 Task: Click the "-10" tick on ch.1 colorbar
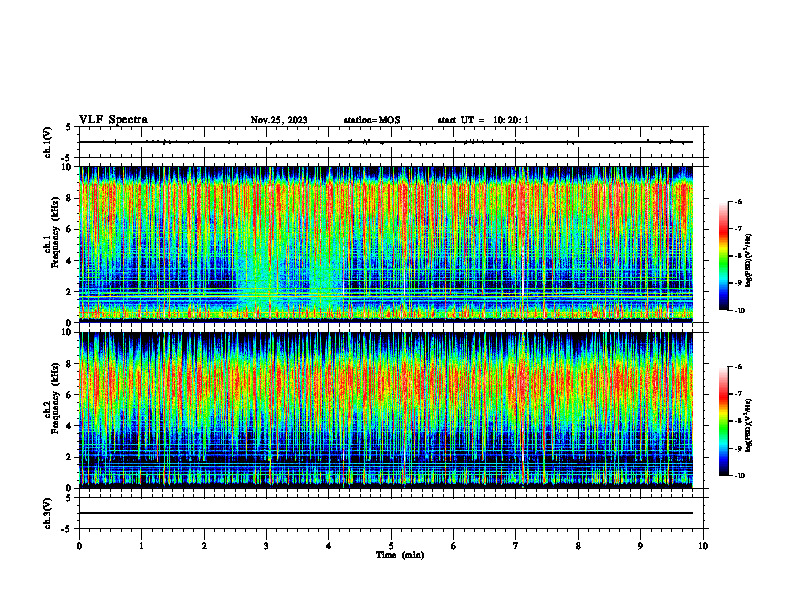740,311
